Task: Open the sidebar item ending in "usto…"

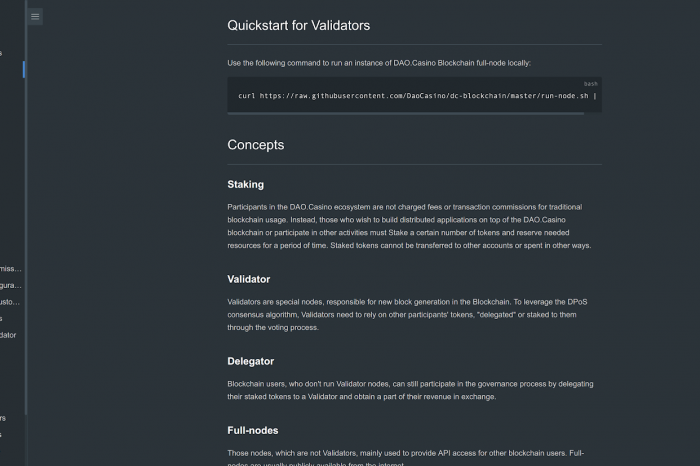Action: [10, 302]
